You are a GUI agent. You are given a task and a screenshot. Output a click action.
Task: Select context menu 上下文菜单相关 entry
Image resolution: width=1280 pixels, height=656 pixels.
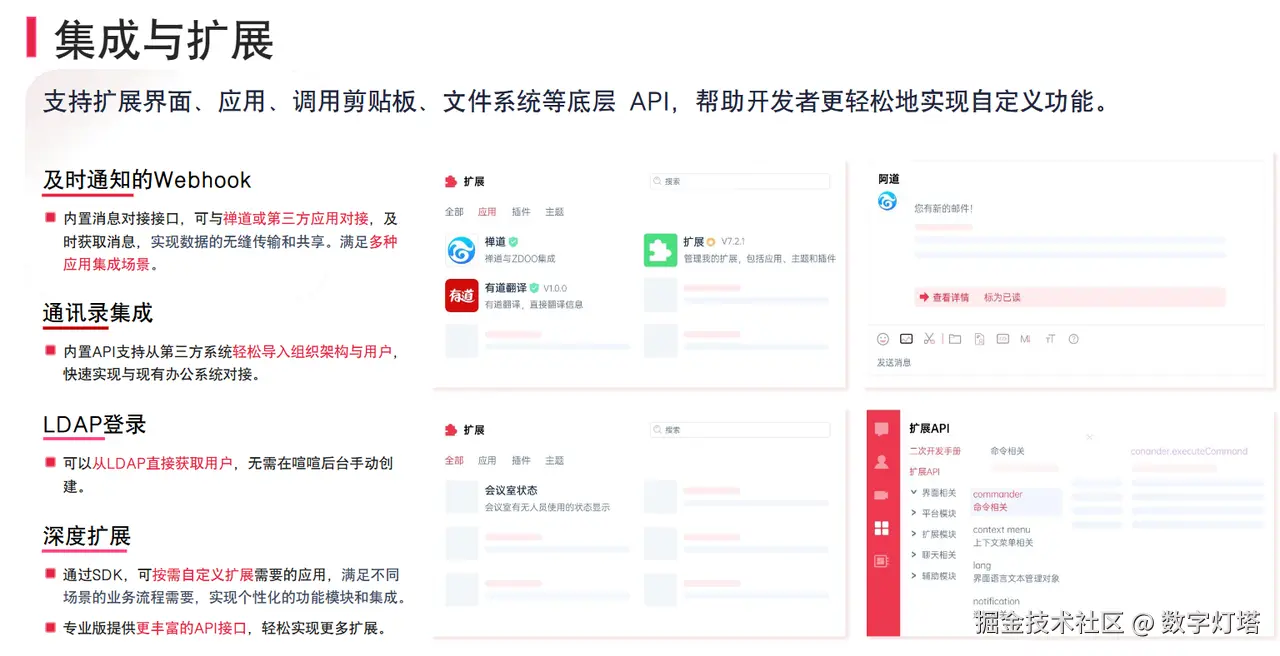(1003, 536)
